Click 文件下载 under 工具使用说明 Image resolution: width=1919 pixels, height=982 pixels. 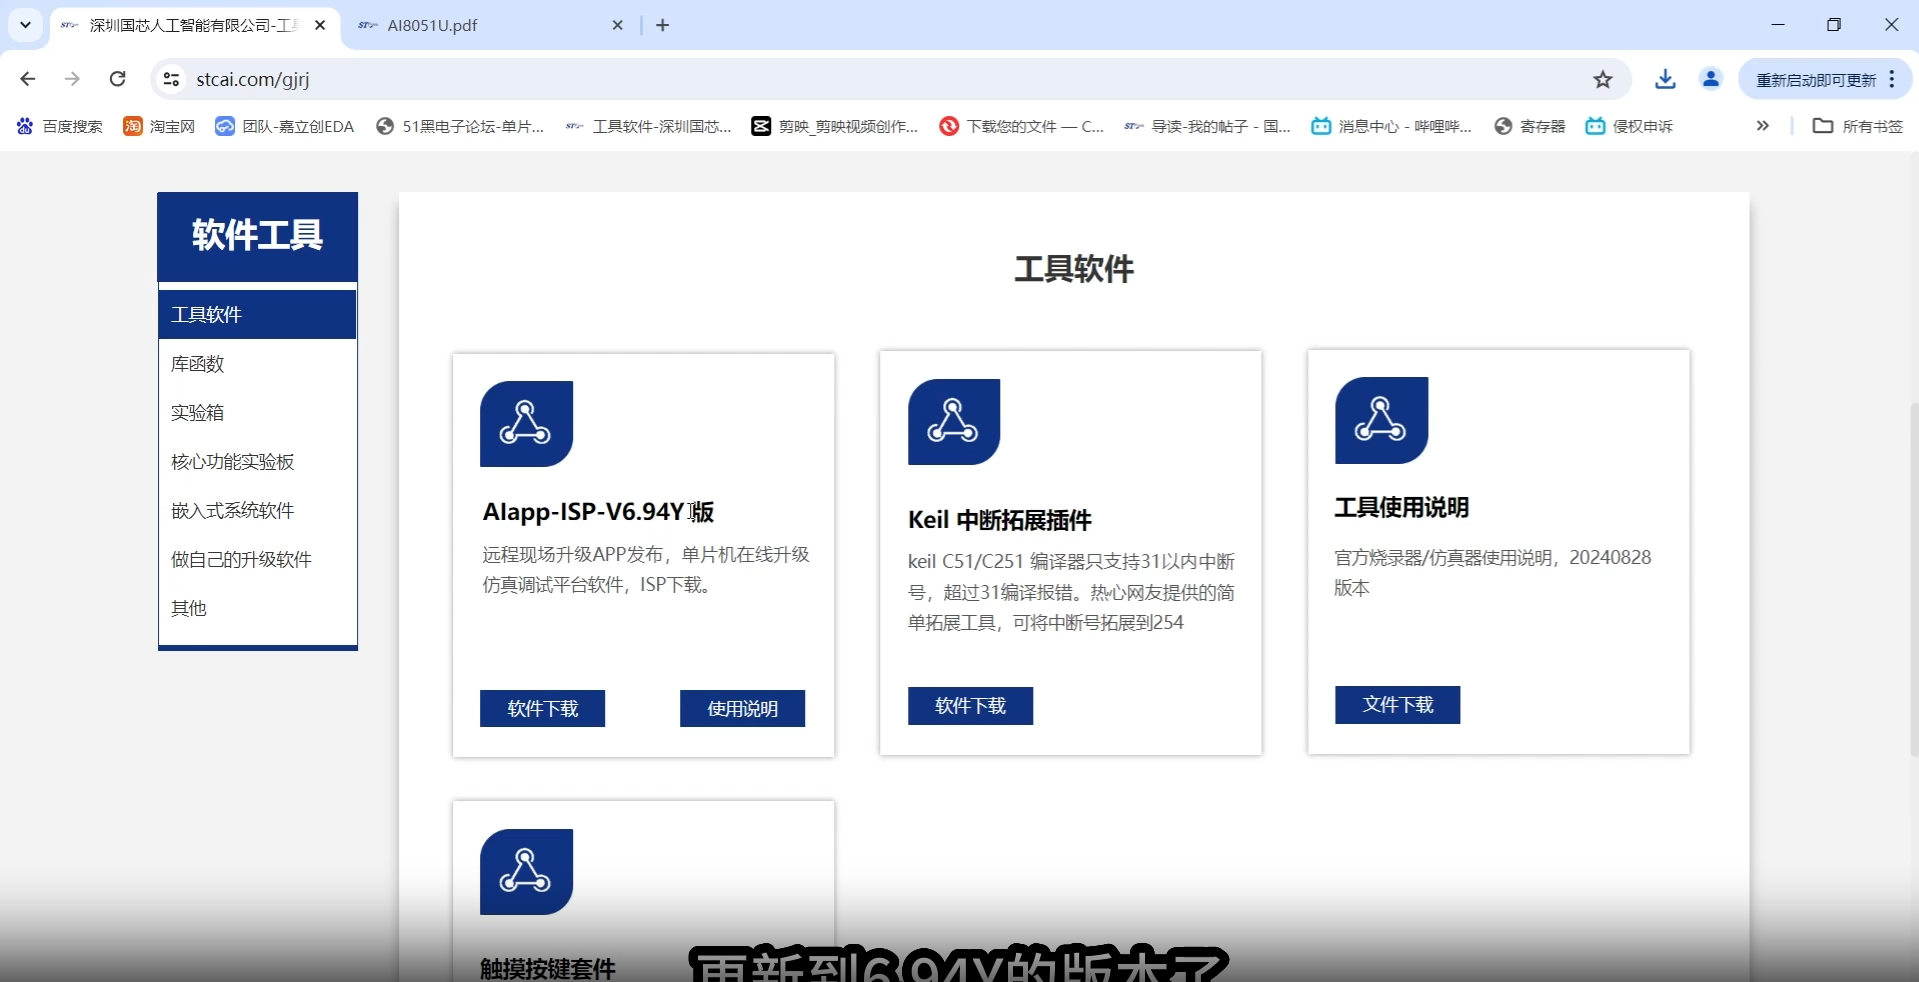point(1397,704)
